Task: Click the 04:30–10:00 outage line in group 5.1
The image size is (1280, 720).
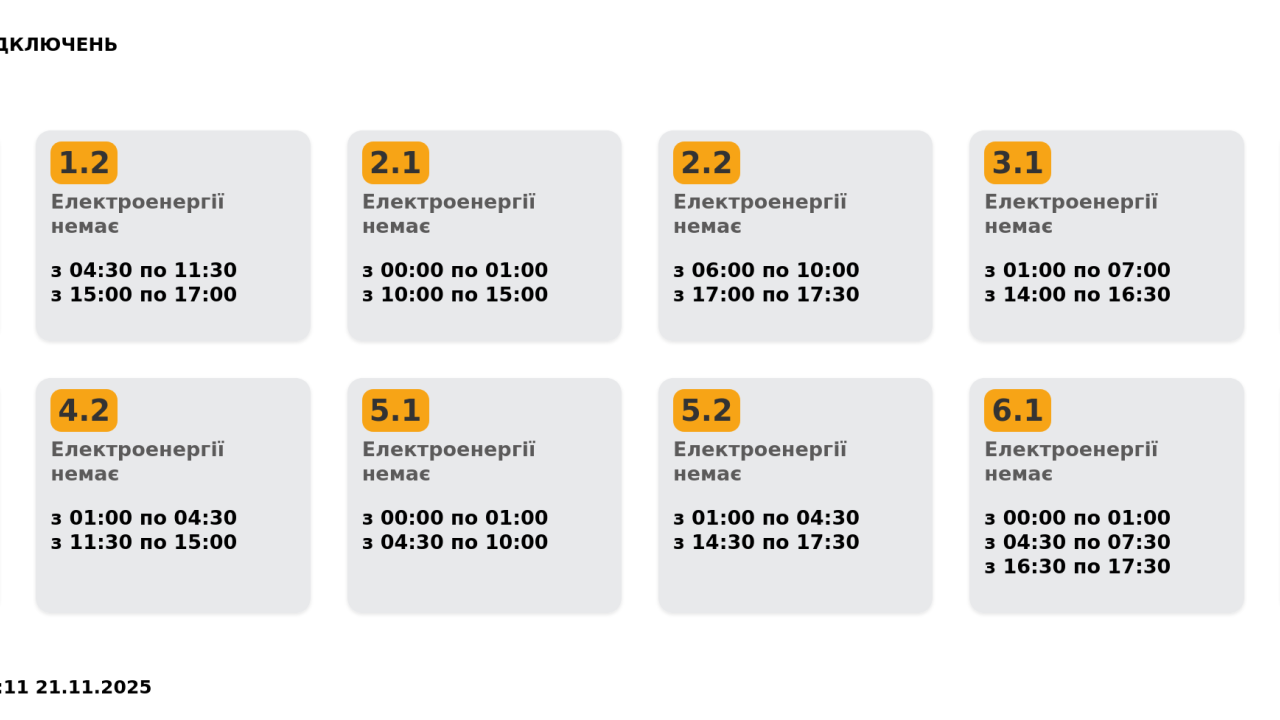Action: click(455, 543)
